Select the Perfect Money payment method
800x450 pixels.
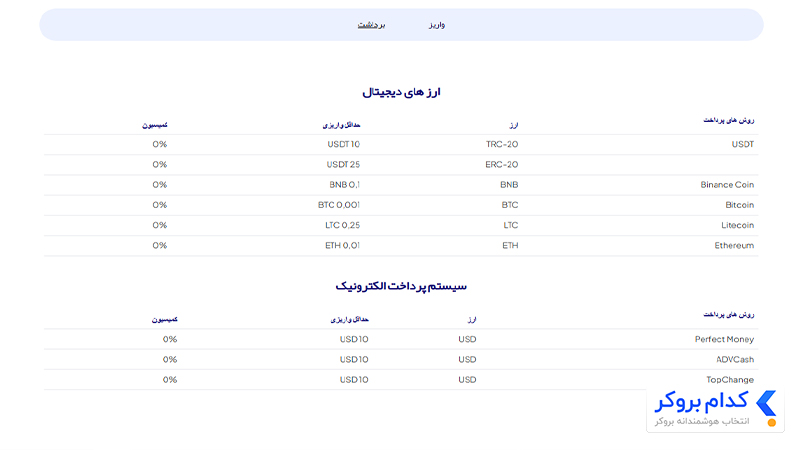click(x=724, y=339)
